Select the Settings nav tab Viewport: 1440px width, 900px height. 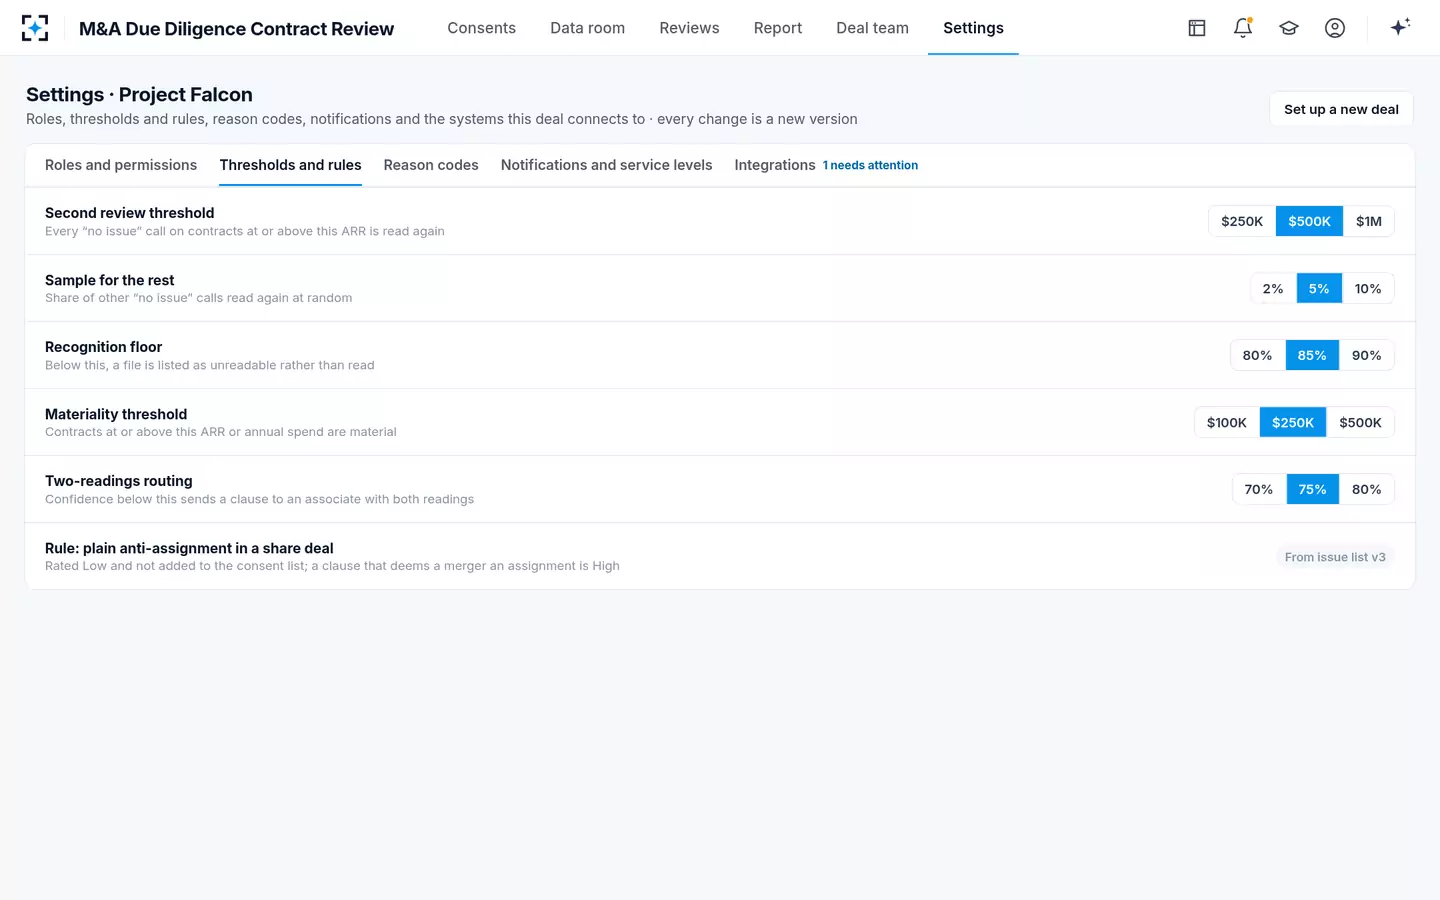(x=973, y=28)
